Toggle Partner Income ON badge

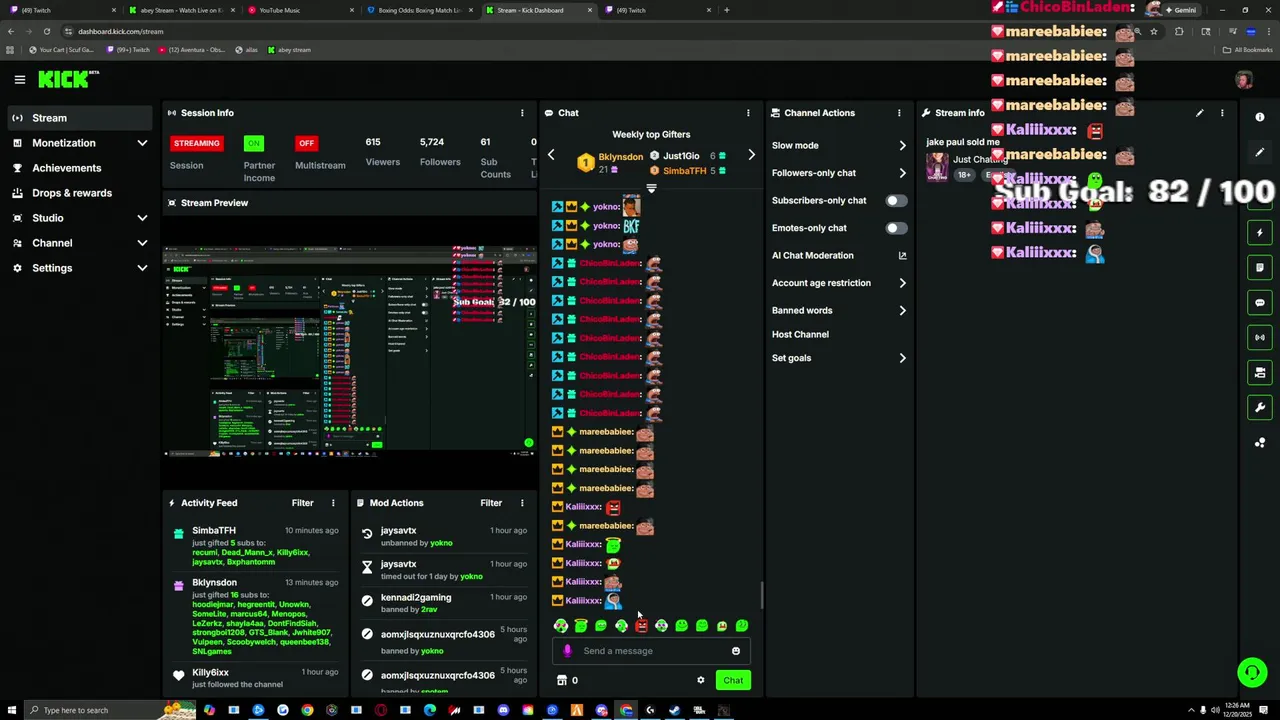point(254,143)
